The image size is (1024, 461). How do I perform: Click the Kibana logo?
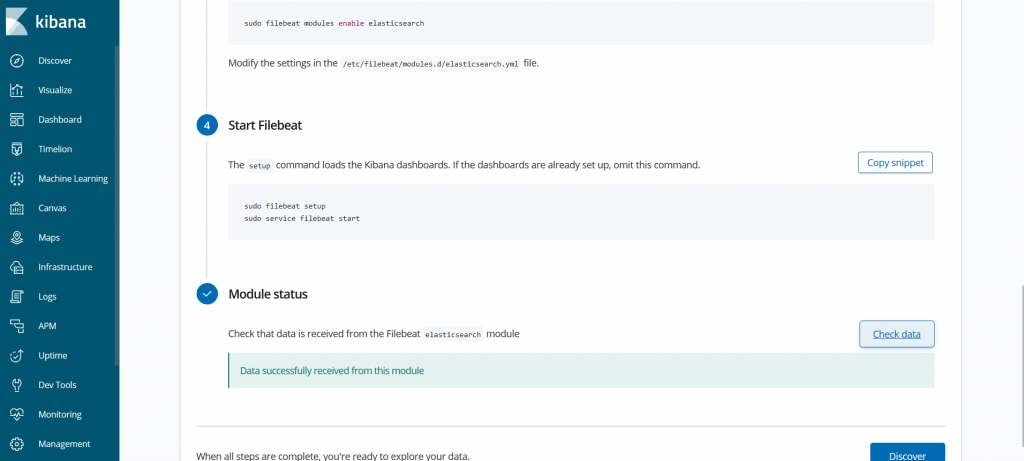point(46,21)
